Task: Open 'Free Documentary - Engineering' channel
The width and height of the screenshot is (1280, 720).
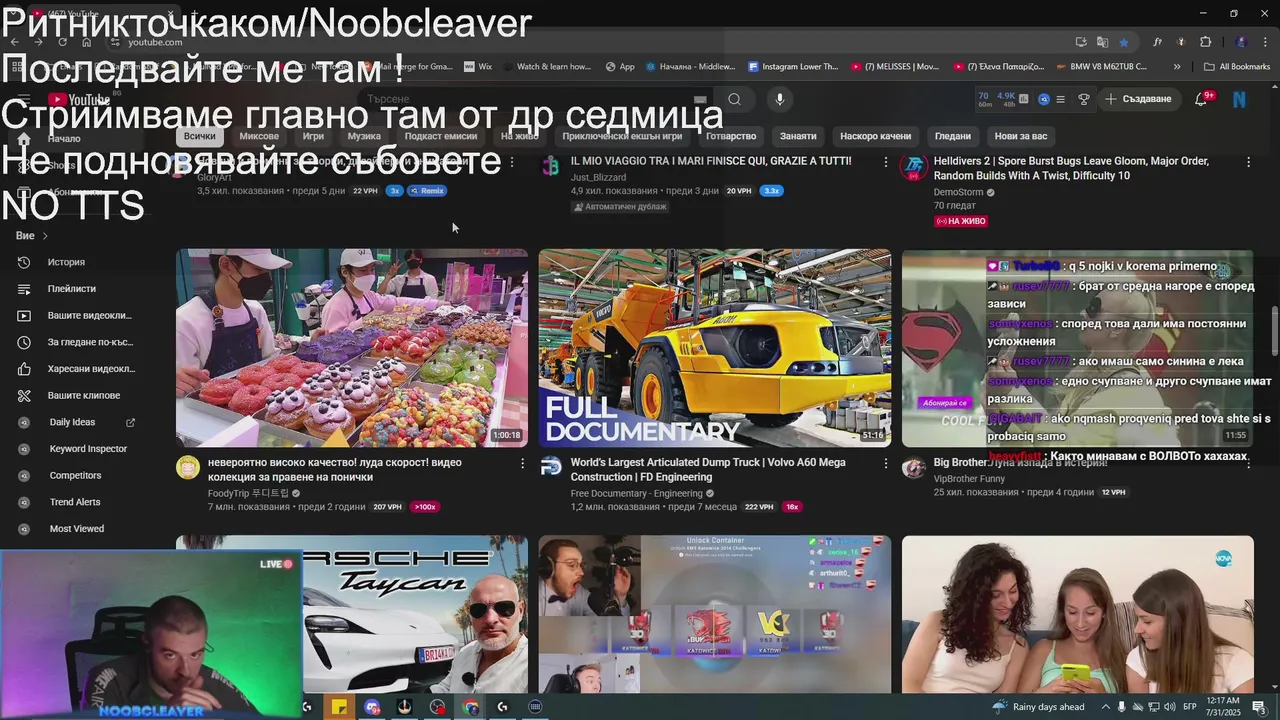Action: tap(636, 493)
